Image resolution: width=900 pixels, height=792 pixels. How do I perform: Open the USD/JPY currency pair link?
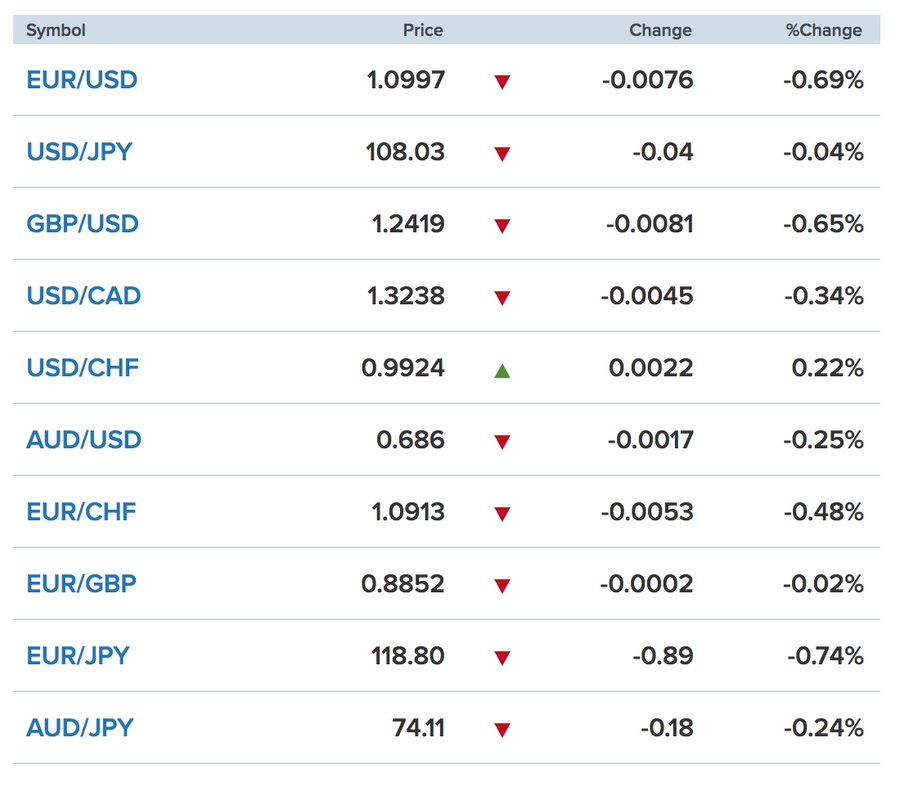tap(79, 152)
